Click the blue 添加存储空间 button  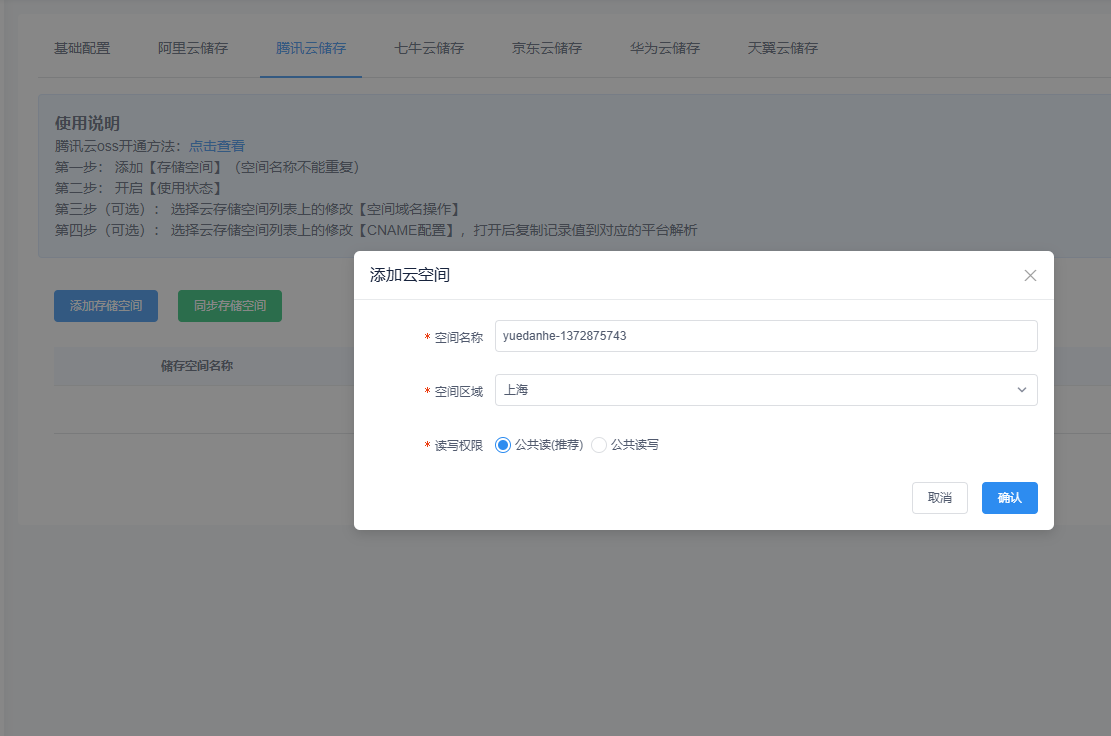(106, 306)
